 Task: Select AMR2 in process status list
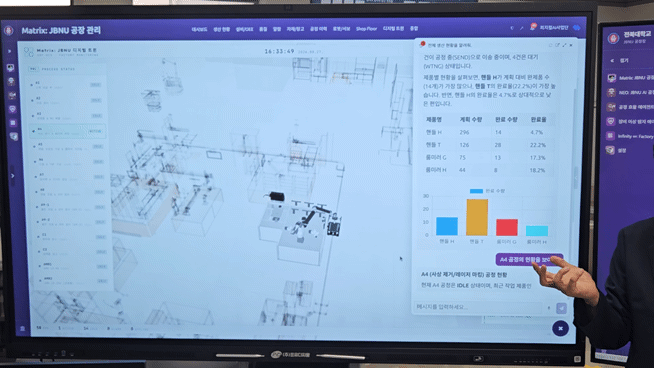(74, 280)
